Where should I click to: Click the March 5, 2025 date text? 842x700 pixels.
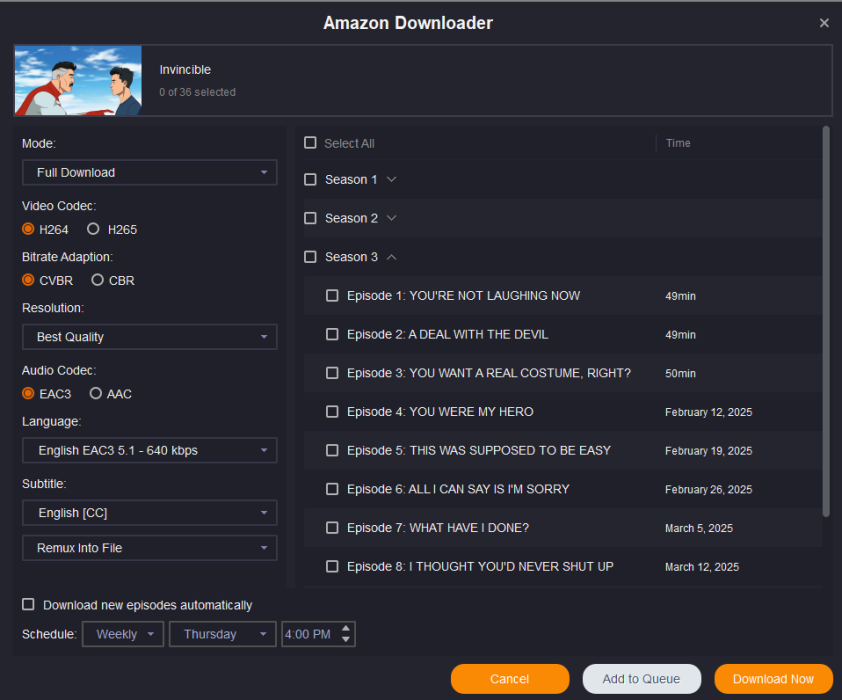(699, 528)
